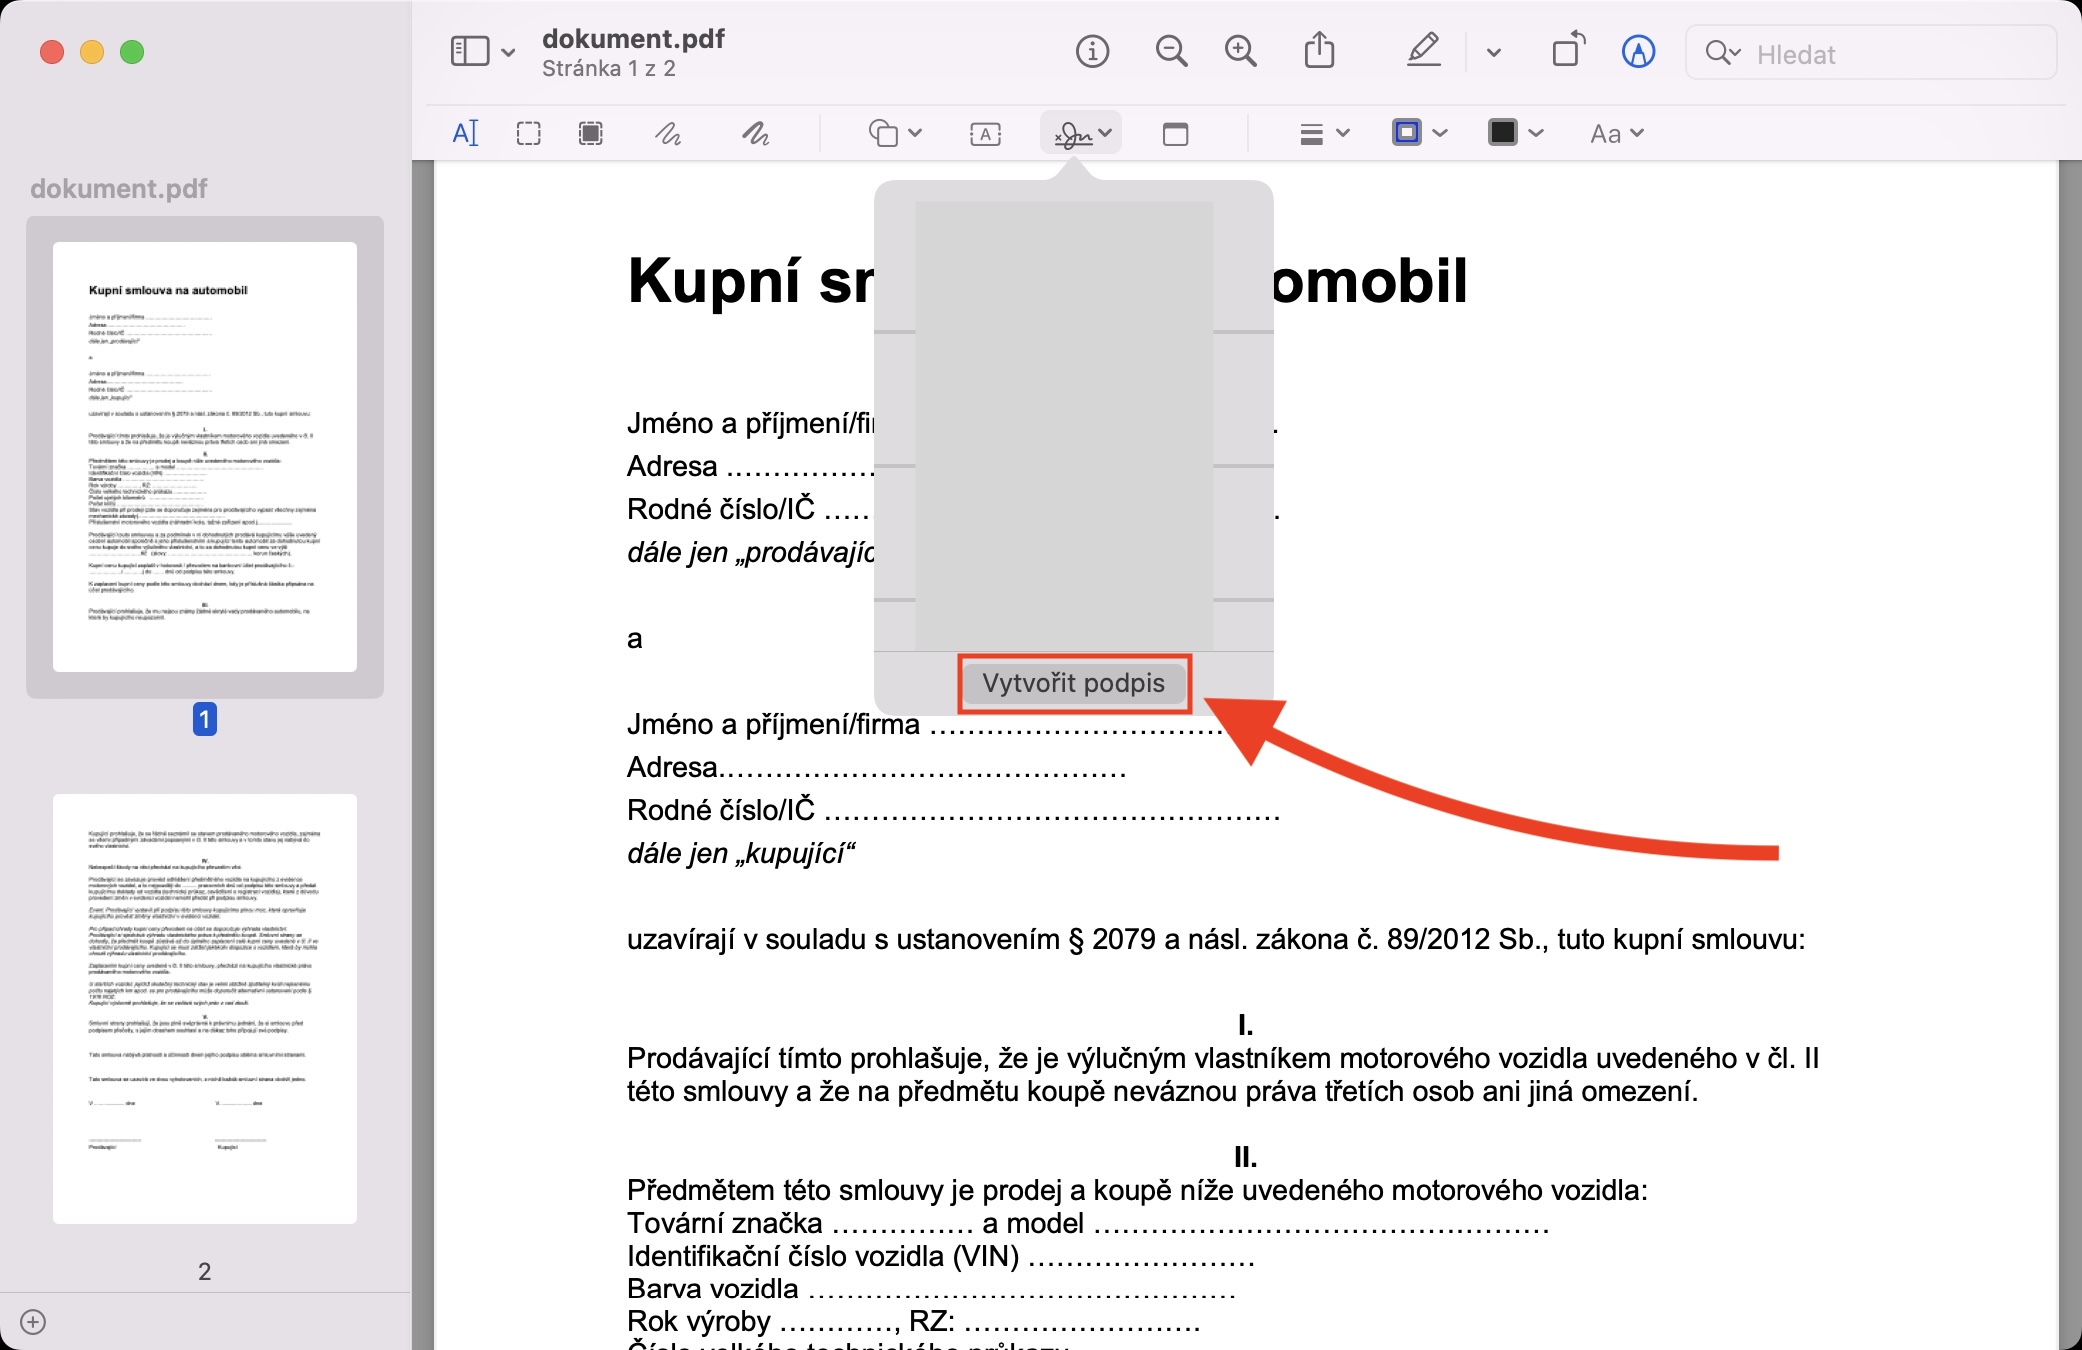The image size is (2082, 1350).
Task: Show the document inspector info
Action: click(x=1092, y=51)
